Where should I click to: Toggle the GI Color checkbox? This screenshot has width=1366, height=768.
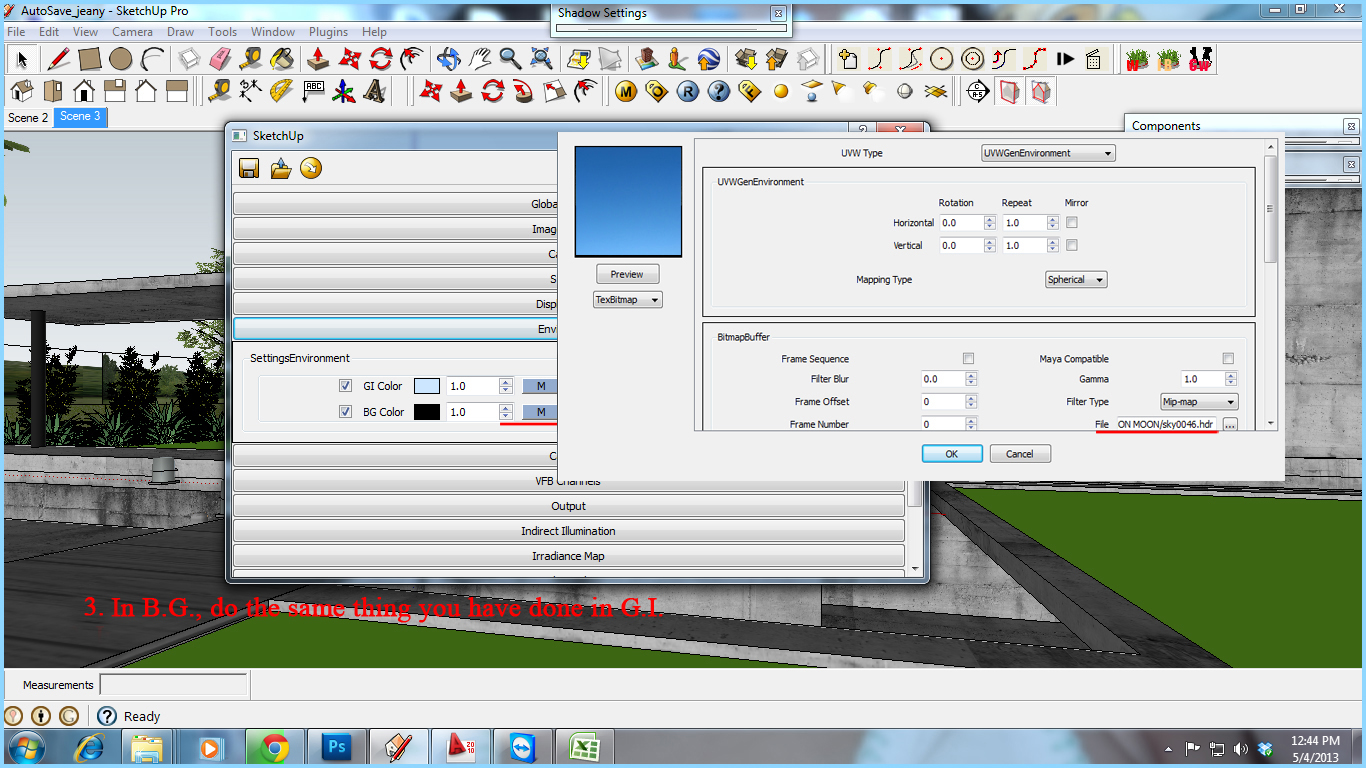pos(345,386)
